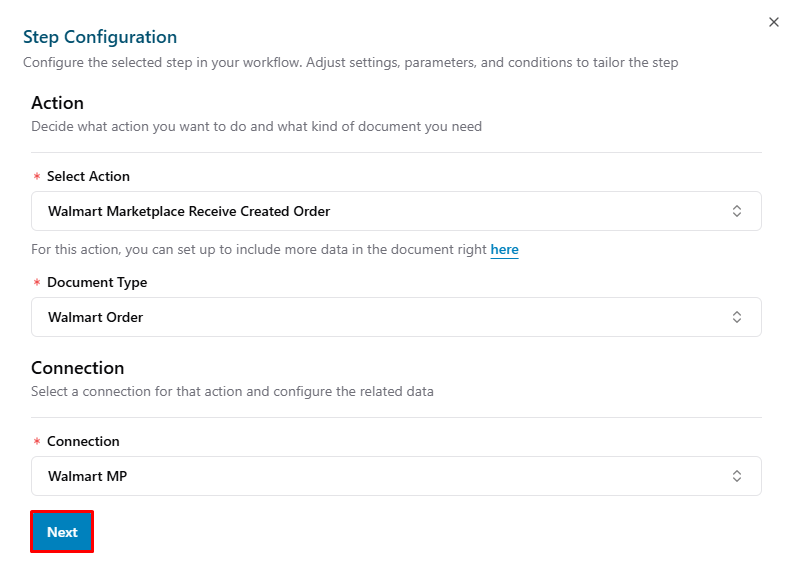Click 'Configure the selected step in your workflow' description
Image resolution: width=797 pixels, height=588 pixels.
pyautogui.click(x=351, y=63)
